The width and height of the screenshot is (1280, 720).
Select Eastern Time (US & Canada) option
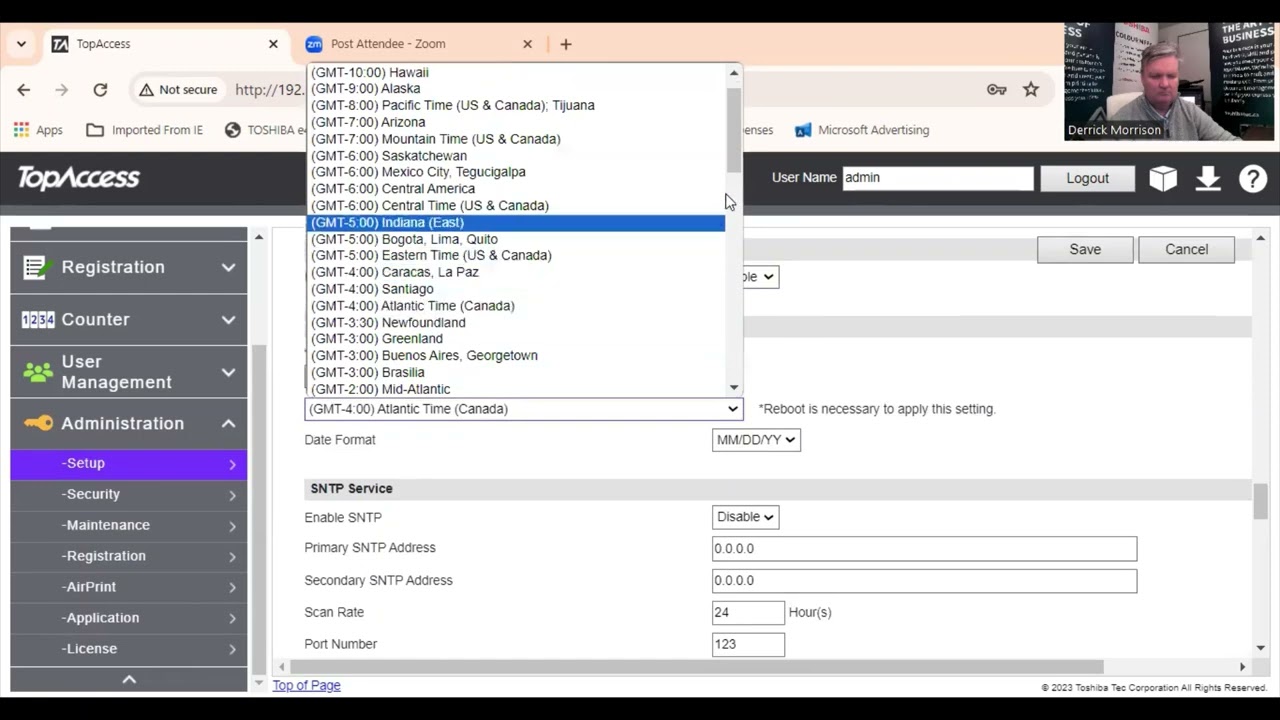(431, 255)
